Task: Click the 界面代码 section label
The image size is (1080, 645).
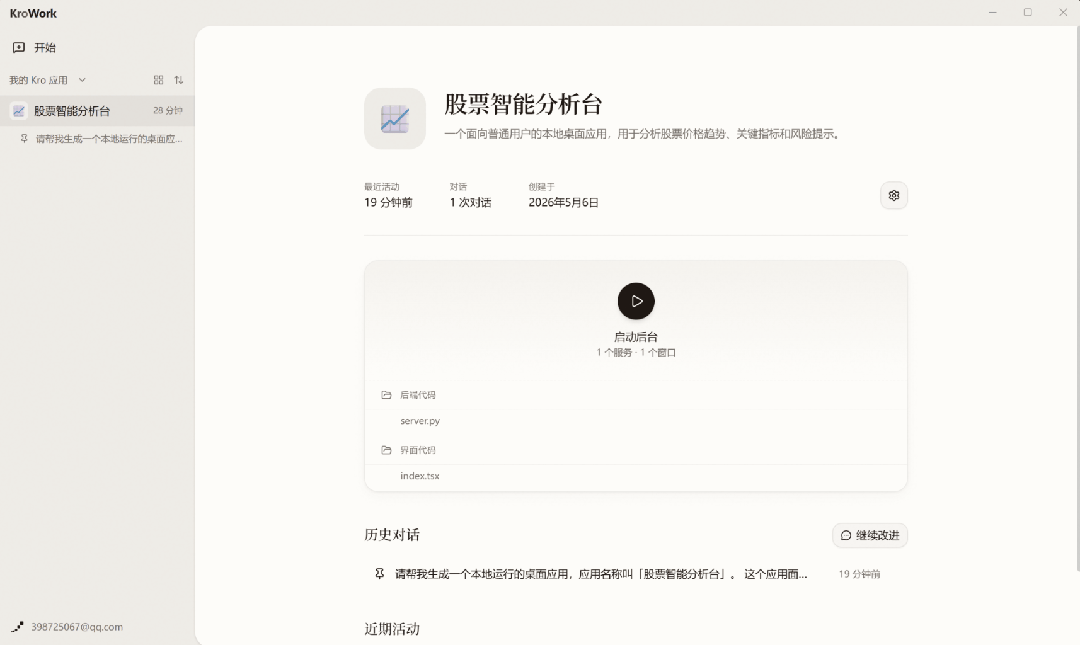Action: pyautogui.click(x=417, y=450)
